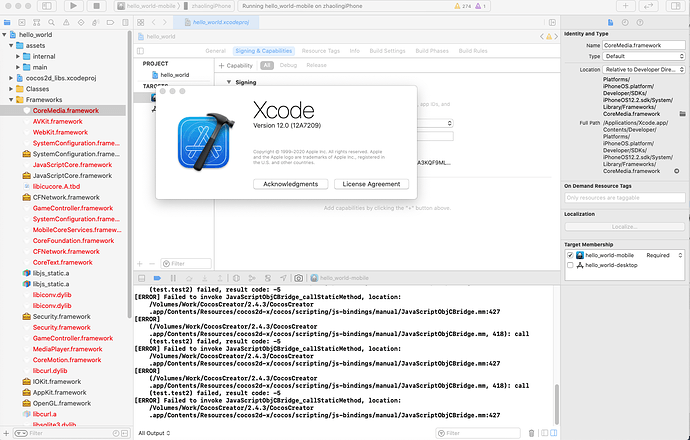Collapse the hello_world project root

4,35
